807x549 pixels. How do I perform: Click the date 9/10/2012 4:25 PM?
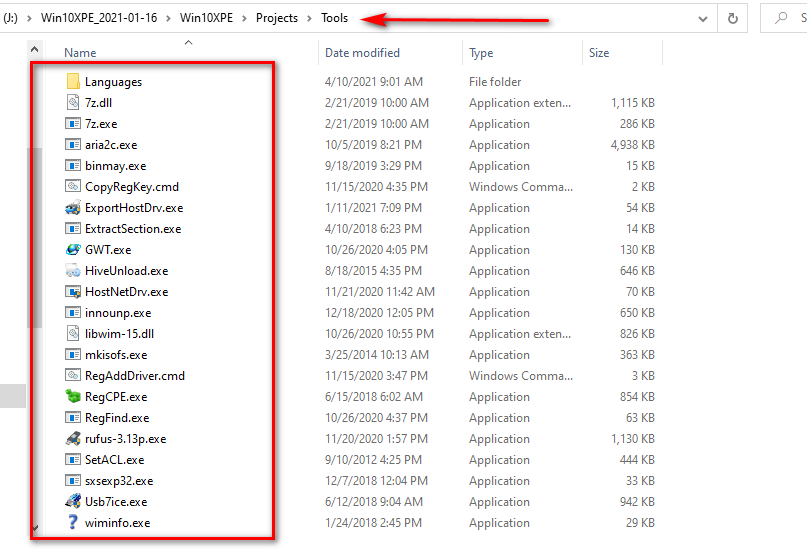[373, 459]
